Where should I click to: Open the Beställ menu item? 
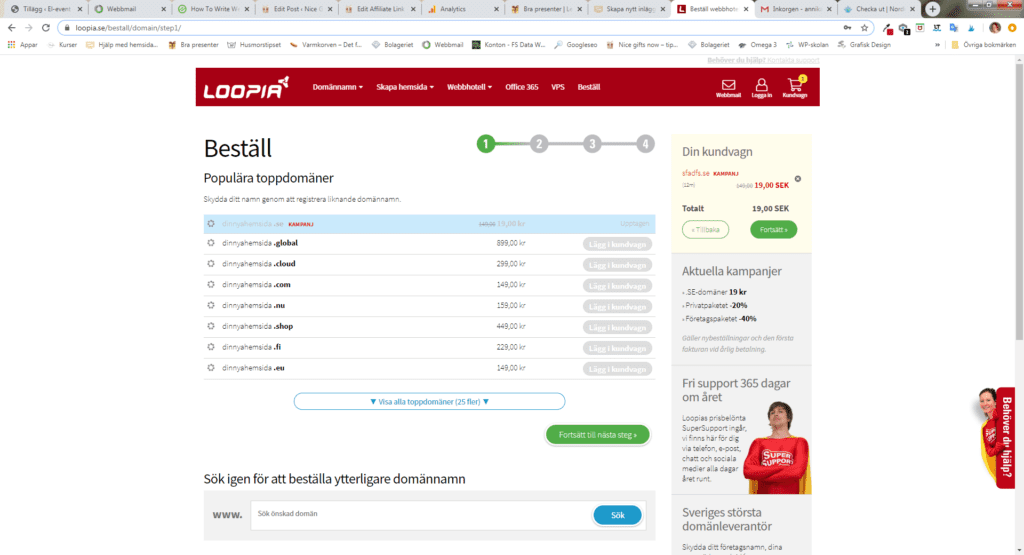(588, 87)
